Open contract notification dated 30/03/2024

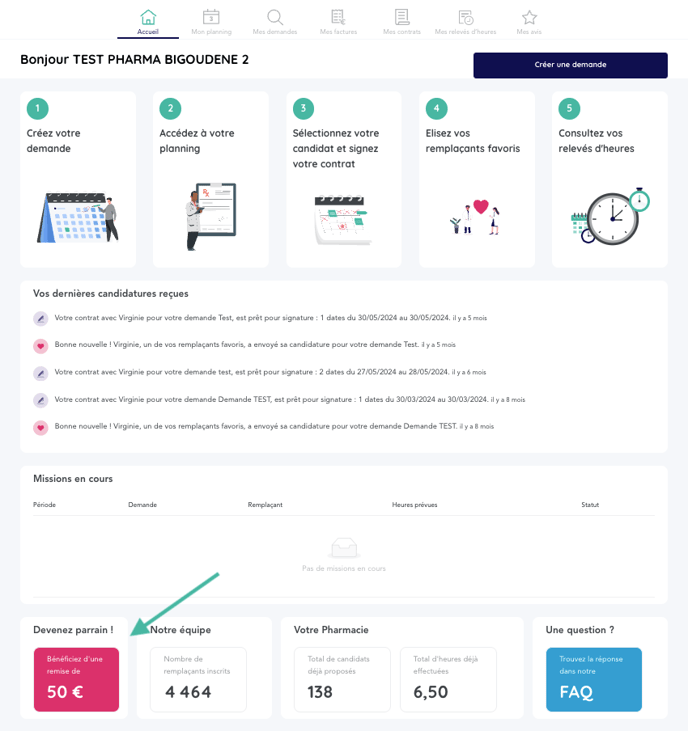point(270,399)
